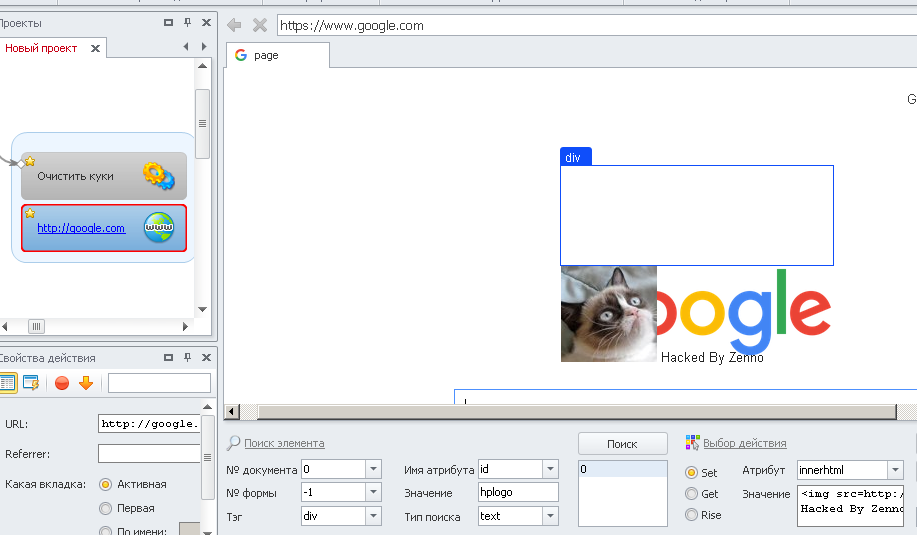917x535 pixels.
Task: Click the grumpy cat image
Action: pyautogui.click(x=609, y=314)
